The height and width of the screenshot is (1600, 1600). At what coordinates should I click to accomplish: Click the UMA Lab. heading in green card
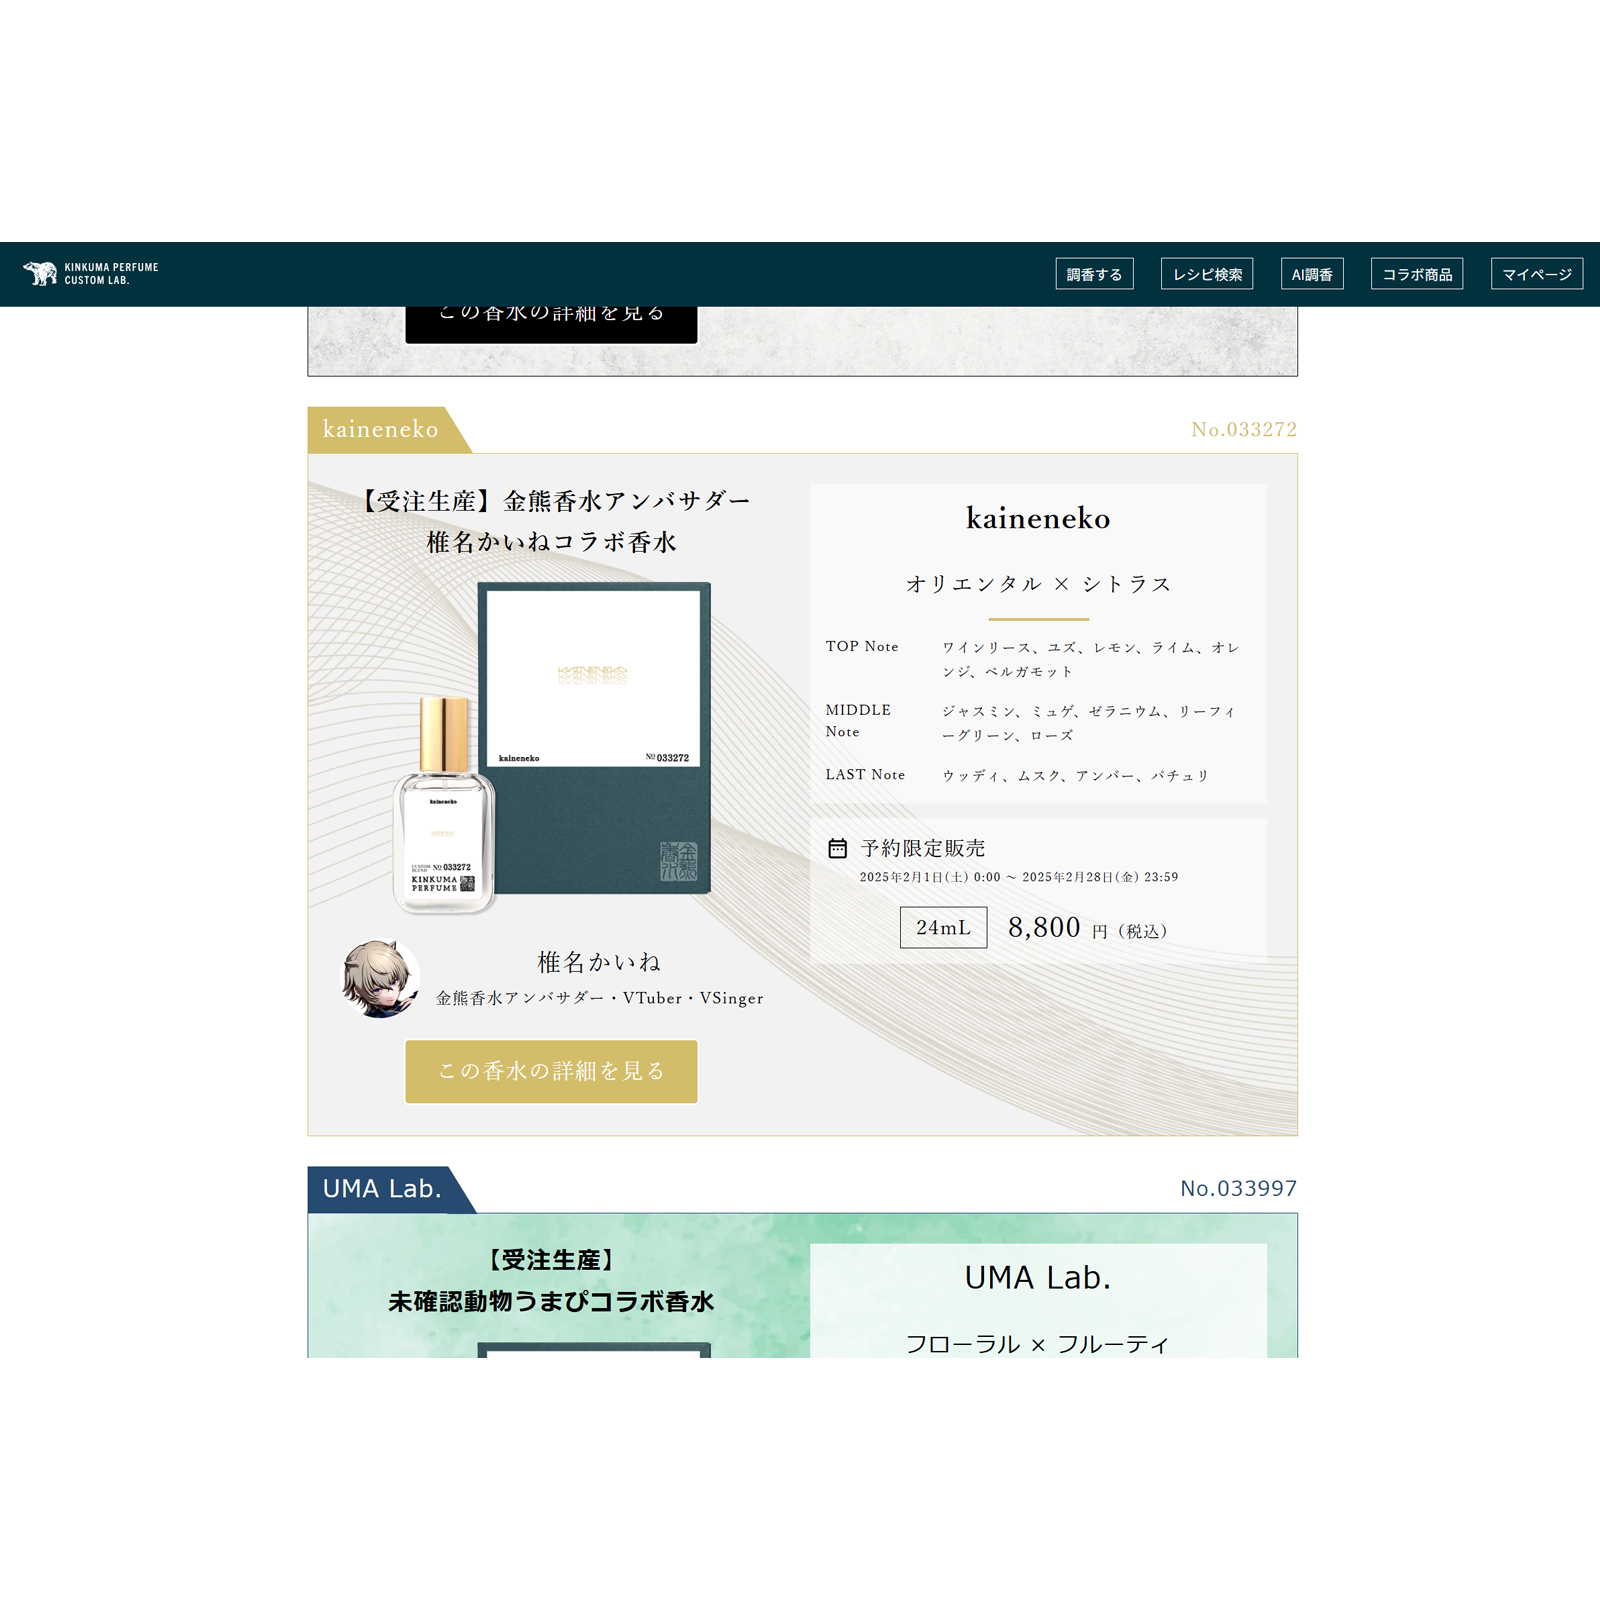click(x=1038, y=1277)
